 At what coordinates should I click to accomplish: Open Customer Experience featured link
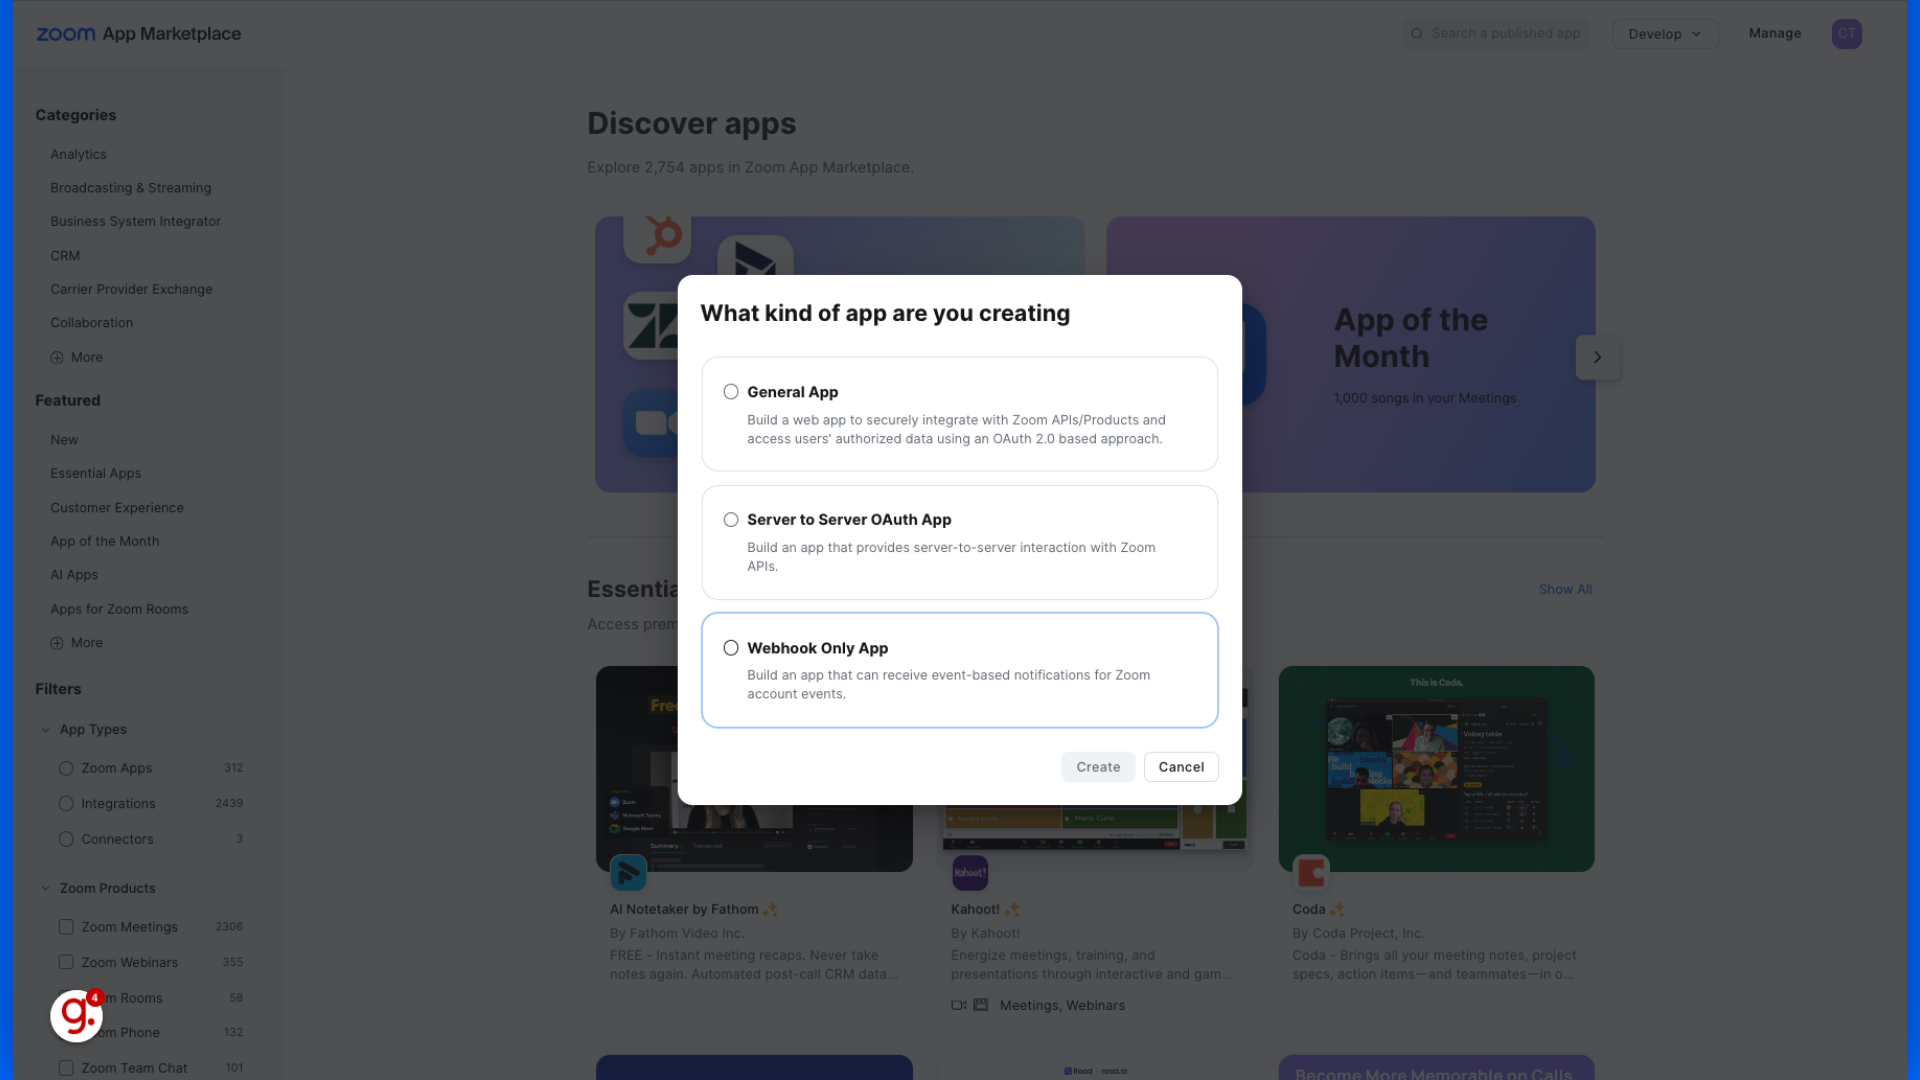coord(117,508)
